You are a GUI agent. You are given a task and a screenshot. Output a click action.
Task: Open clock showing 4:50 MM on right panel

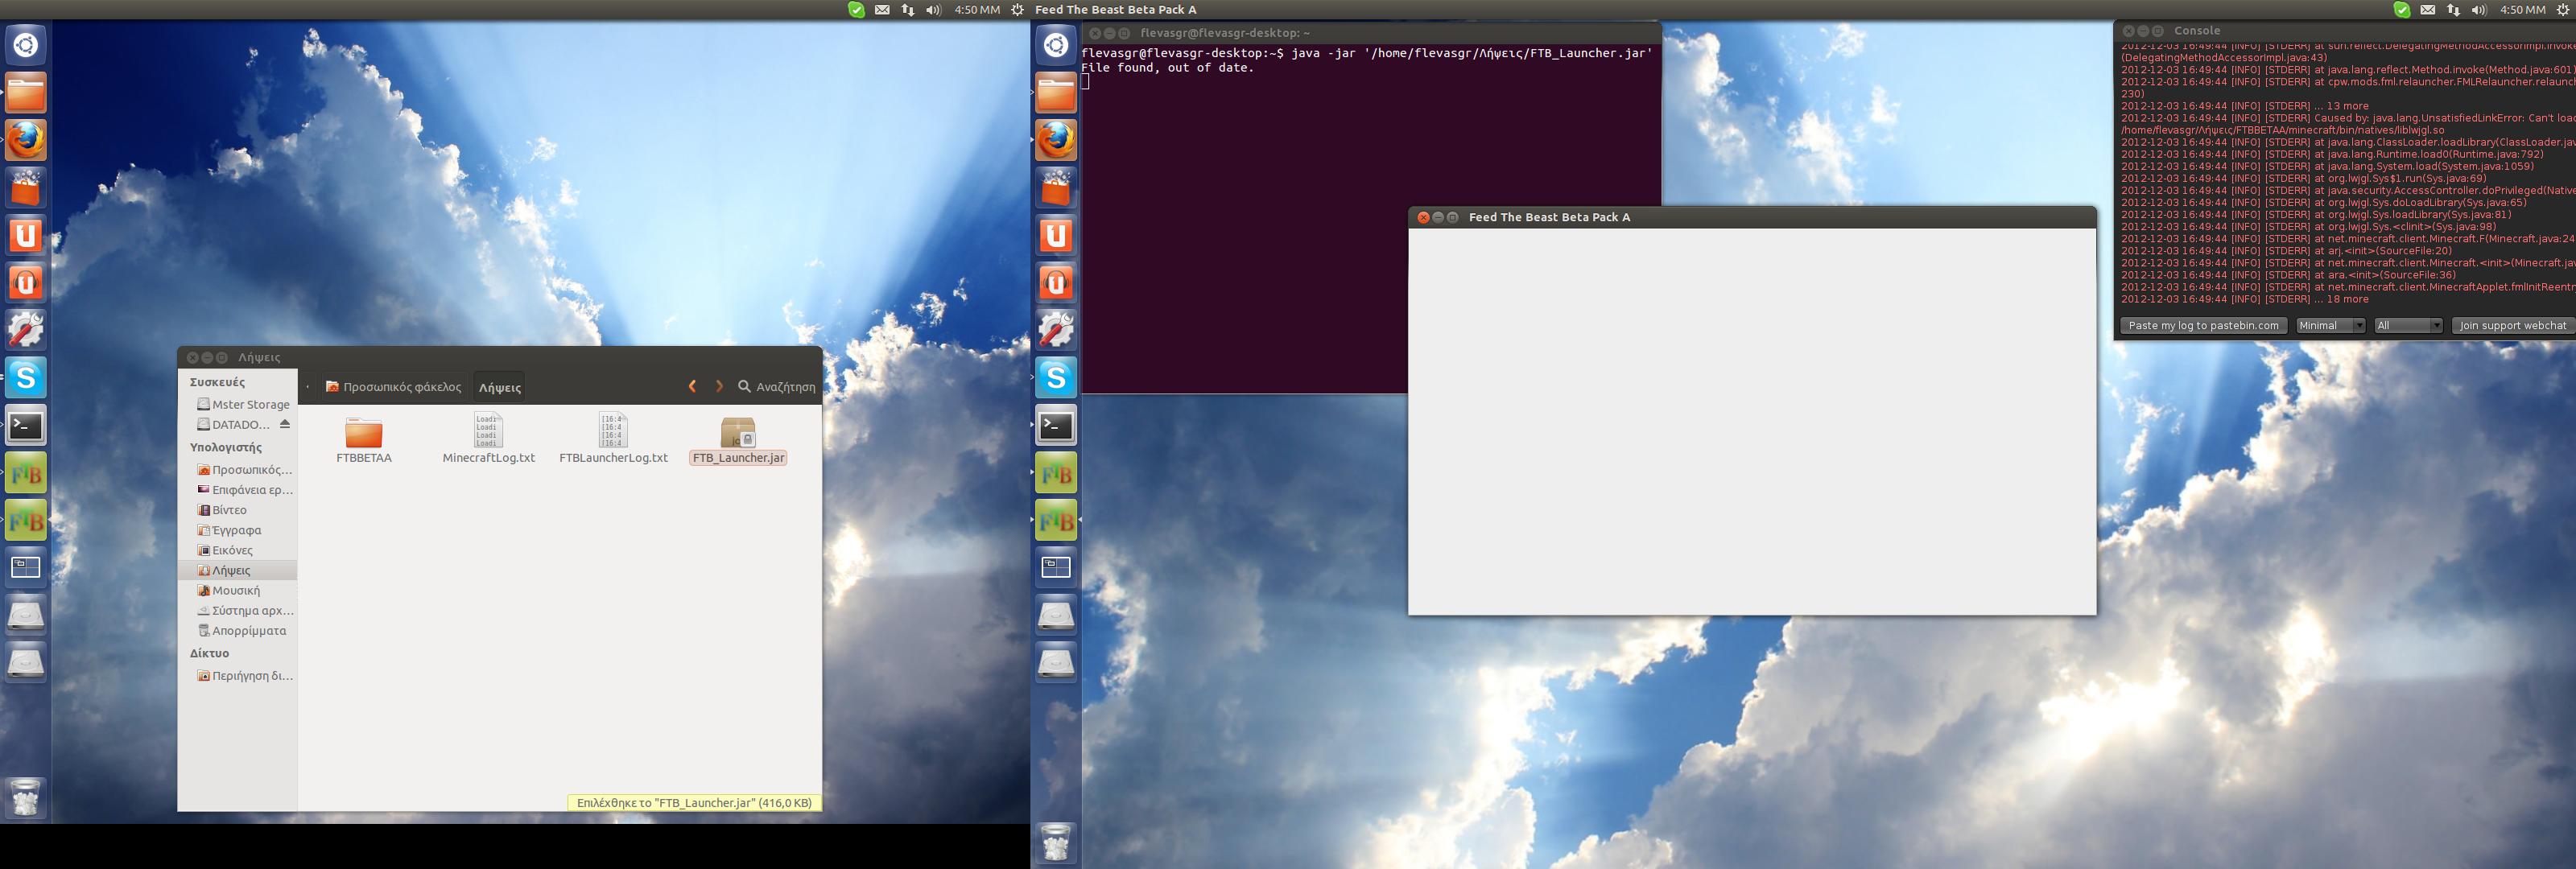(2522, 9)
